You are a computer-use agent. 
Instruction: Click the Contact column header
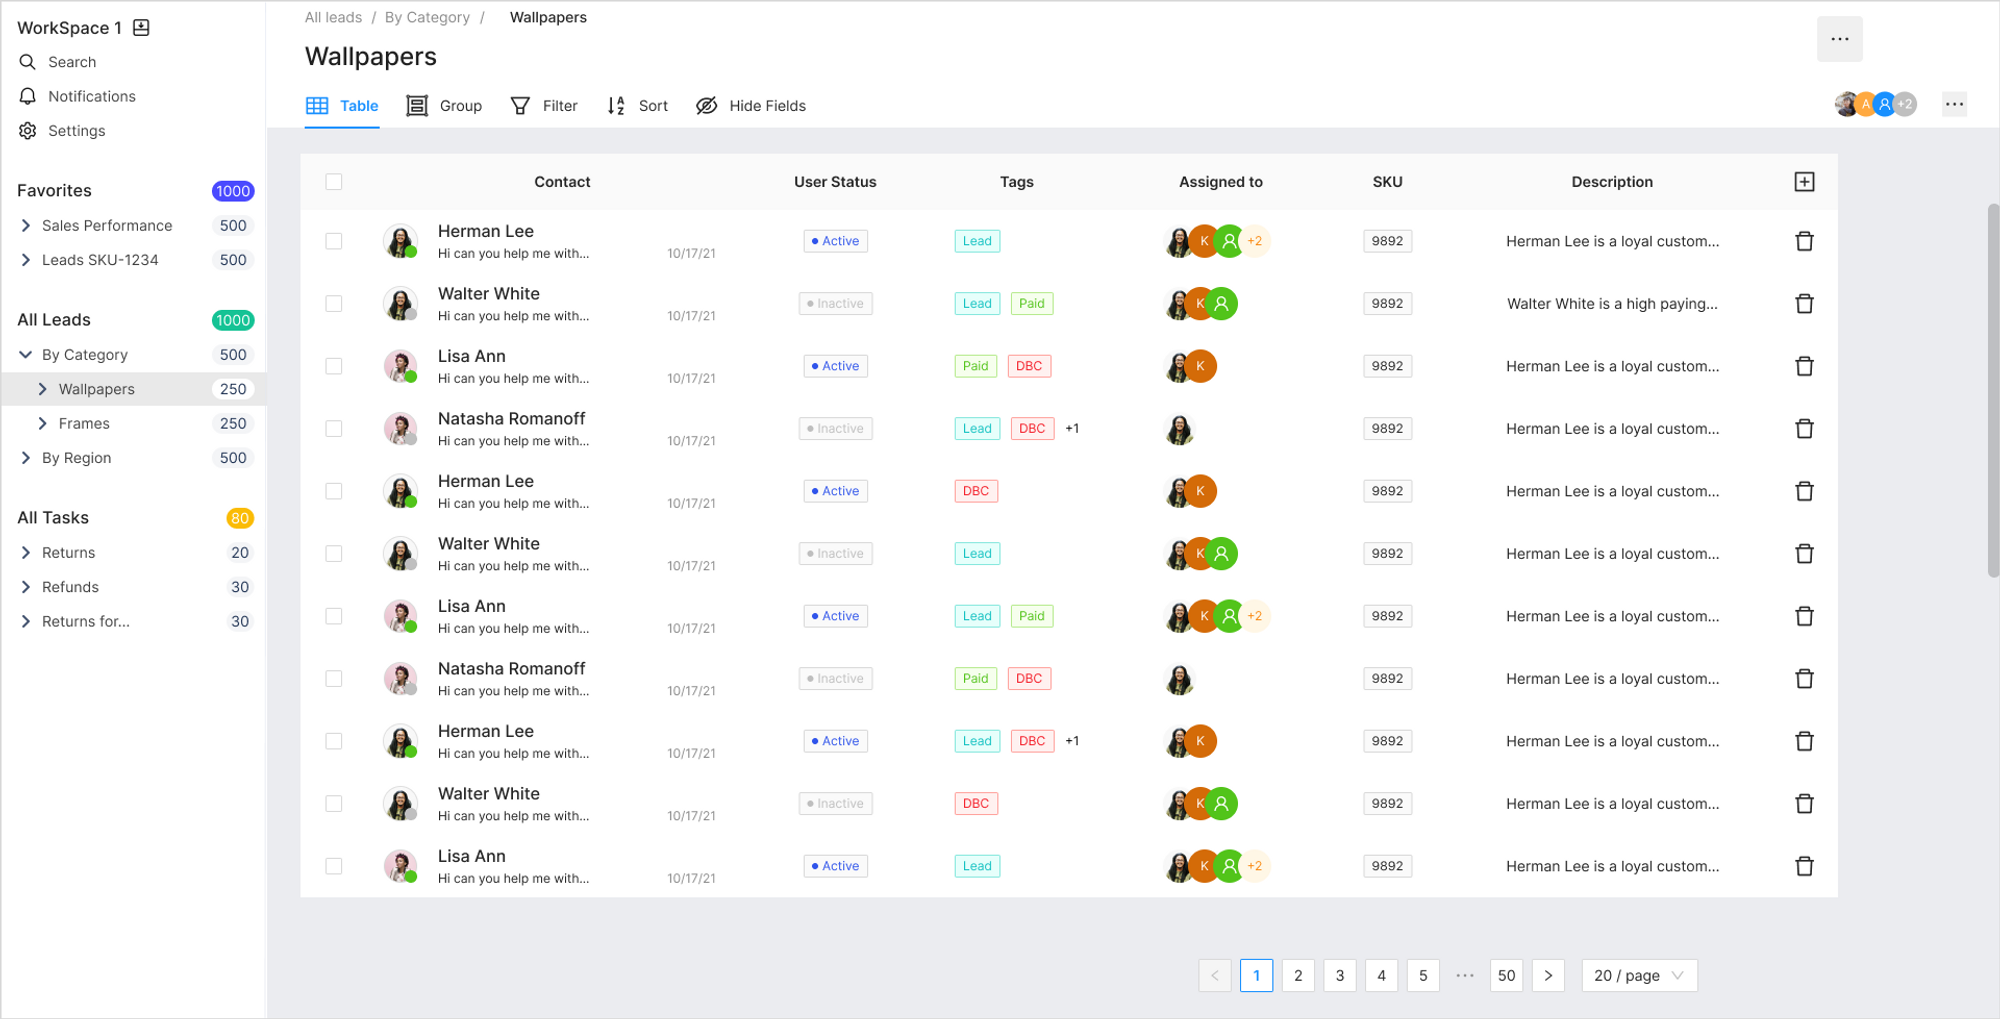(562, 182)
